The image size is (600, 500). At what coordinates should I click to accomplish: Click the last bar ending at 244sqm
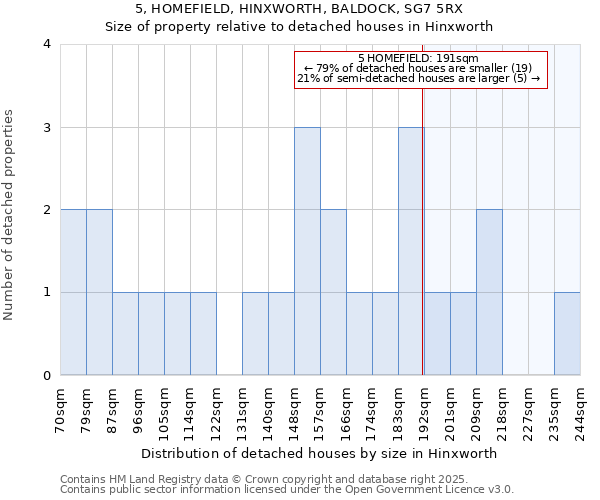567,334
